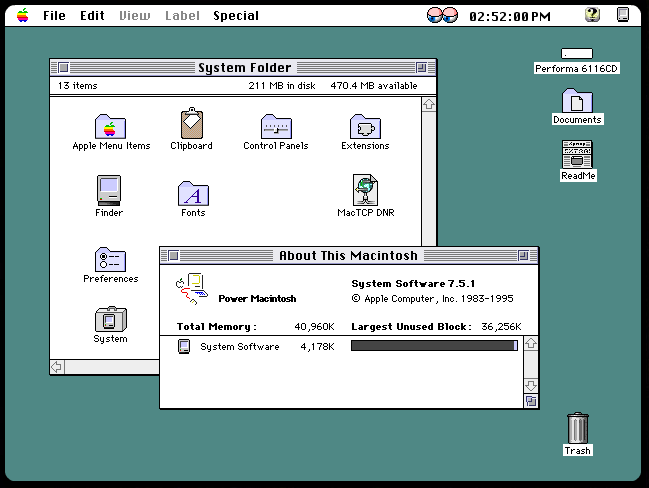The height and width of the screenshot is (488, 649).
Task: Click the '13 items' text
Action: coord(77,86)
